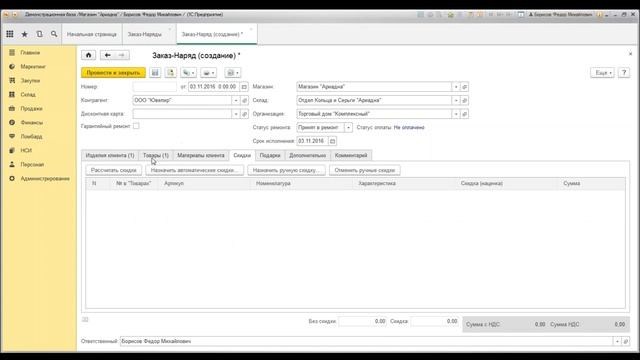Click Назначить ручную скидку button
The height and width of the screenshot is (360, 640).
287,170
